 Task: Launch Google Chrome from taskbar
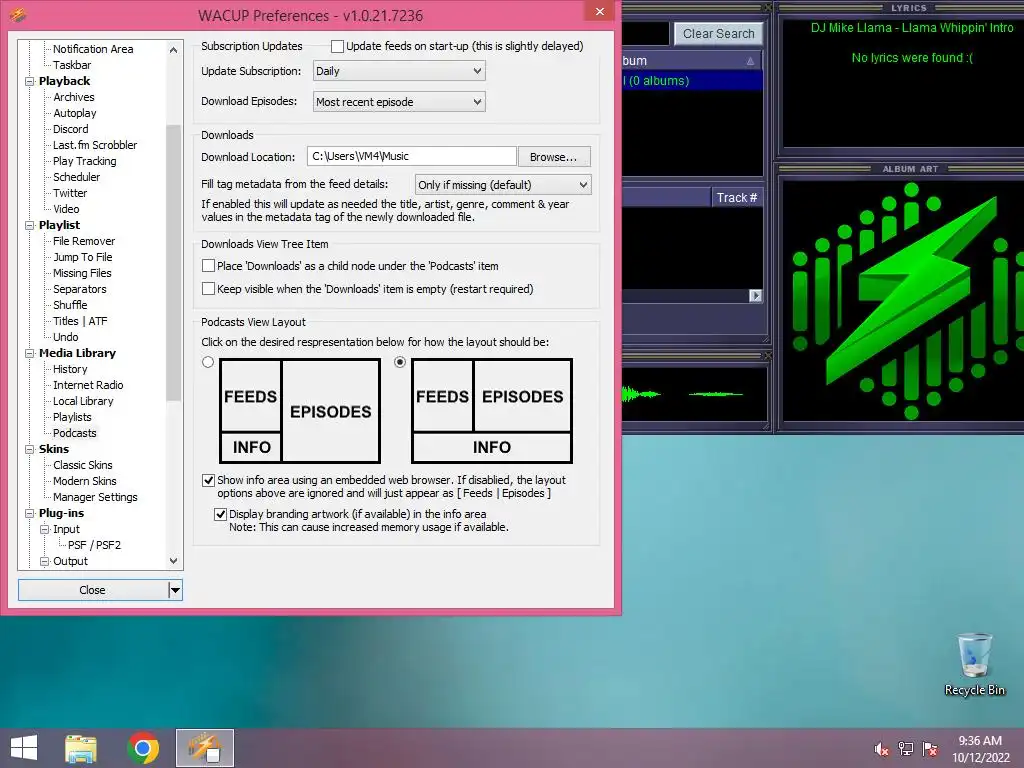(143, 748)
